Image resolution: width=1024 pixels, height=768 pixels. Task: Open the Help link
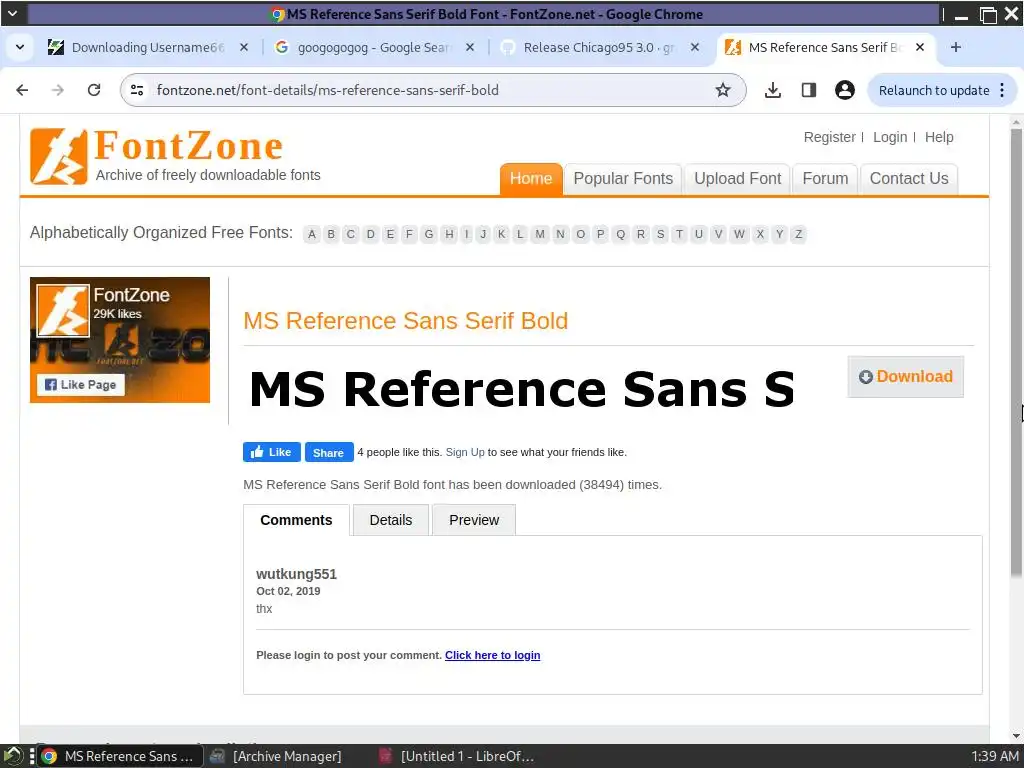(x=939, y=137)
